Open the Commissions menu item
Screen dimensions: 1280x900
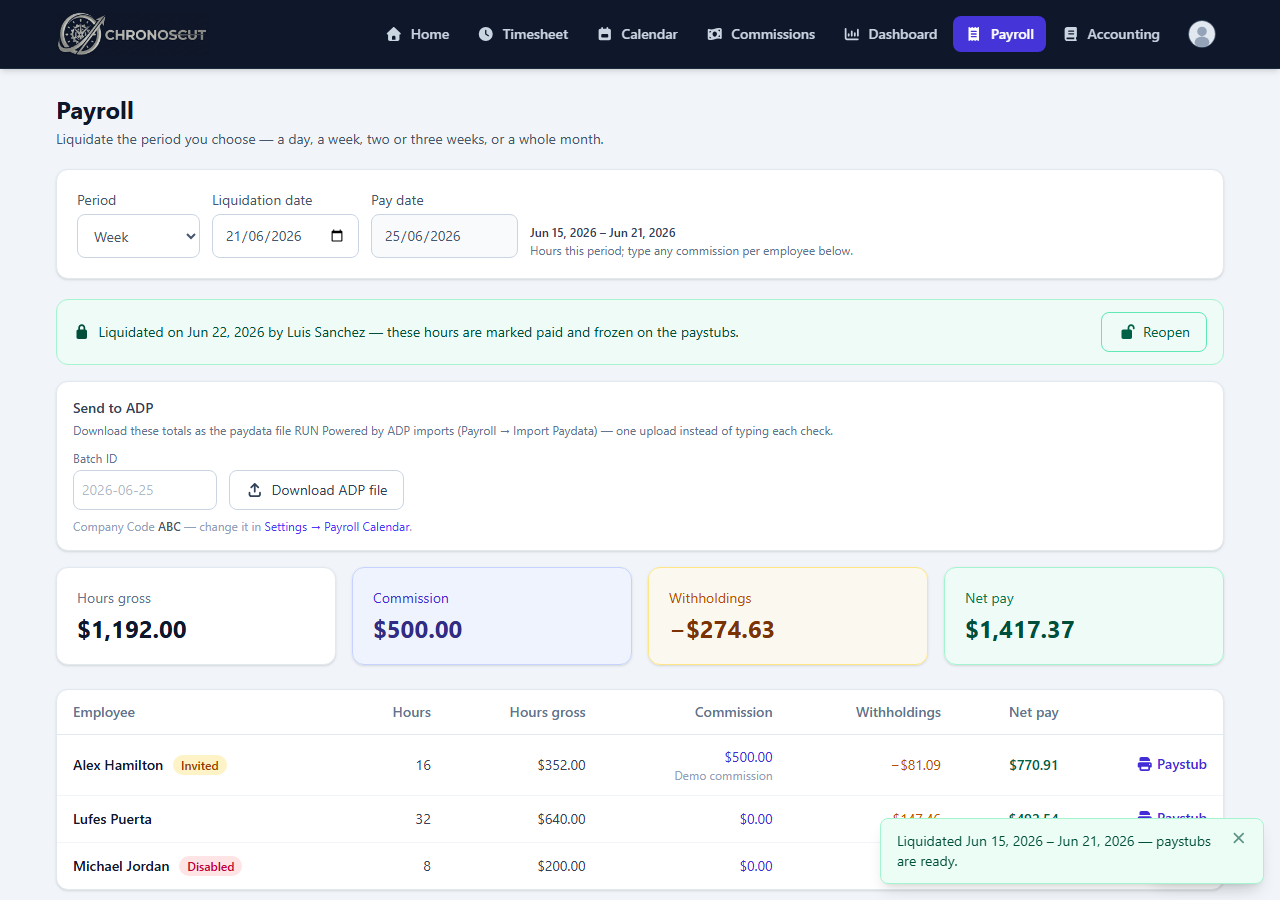click(x=761, y=34)
